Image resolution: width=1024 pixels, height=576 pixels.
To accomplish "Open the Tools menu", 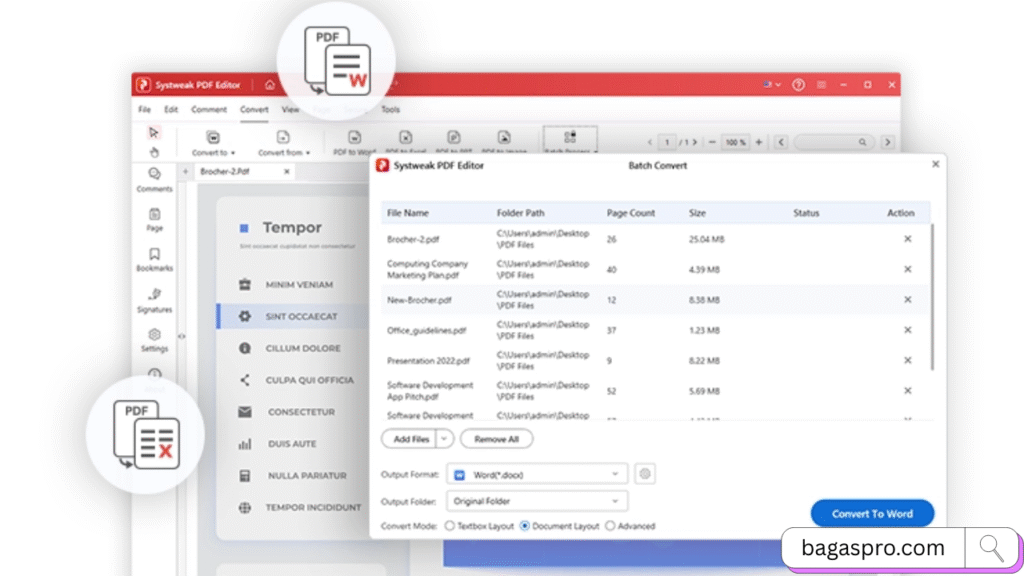I will tap(390, 110).
